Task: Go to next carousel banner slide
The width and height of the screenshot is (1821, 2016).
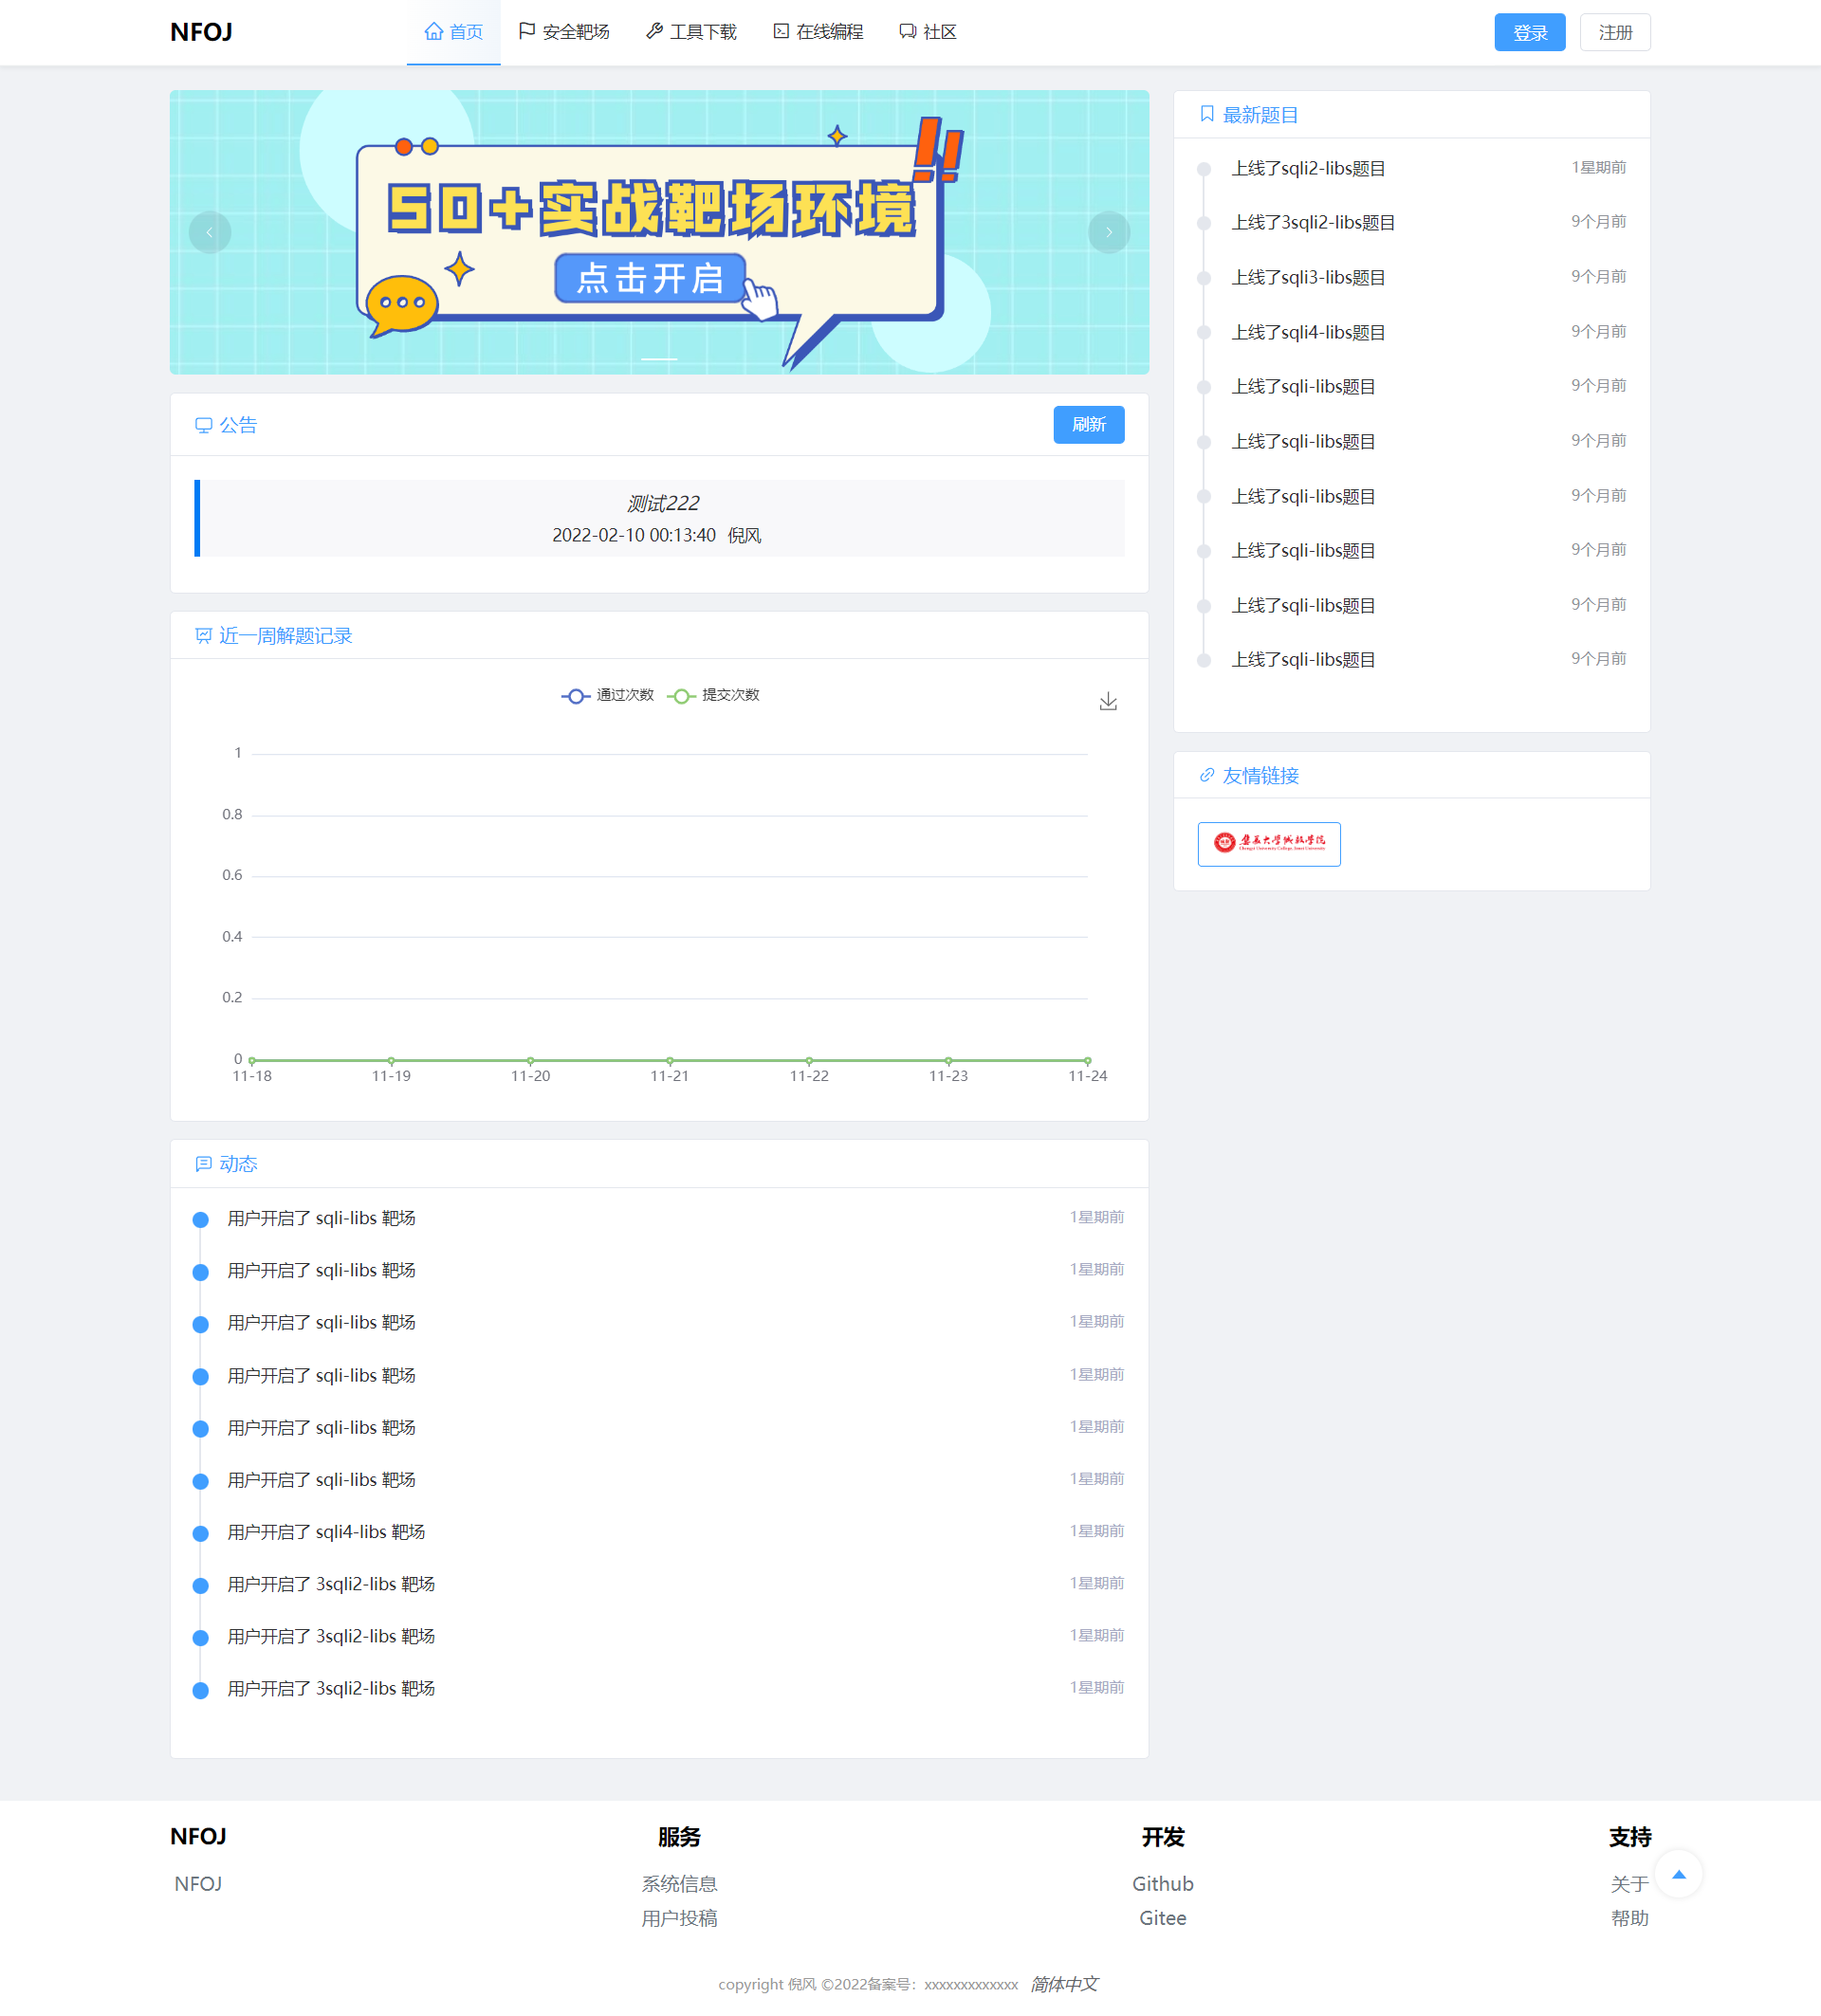Action: [x=1108, y=232]
